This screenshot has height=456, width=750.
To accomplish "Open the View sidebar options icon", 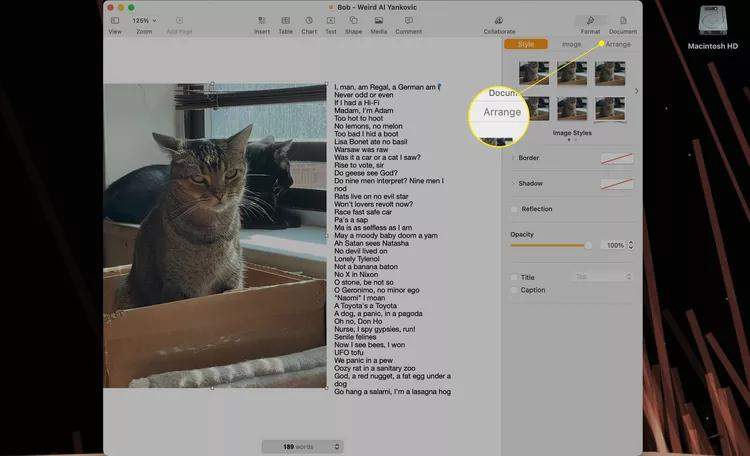I will pyautogui.click(x=114, y=20).
